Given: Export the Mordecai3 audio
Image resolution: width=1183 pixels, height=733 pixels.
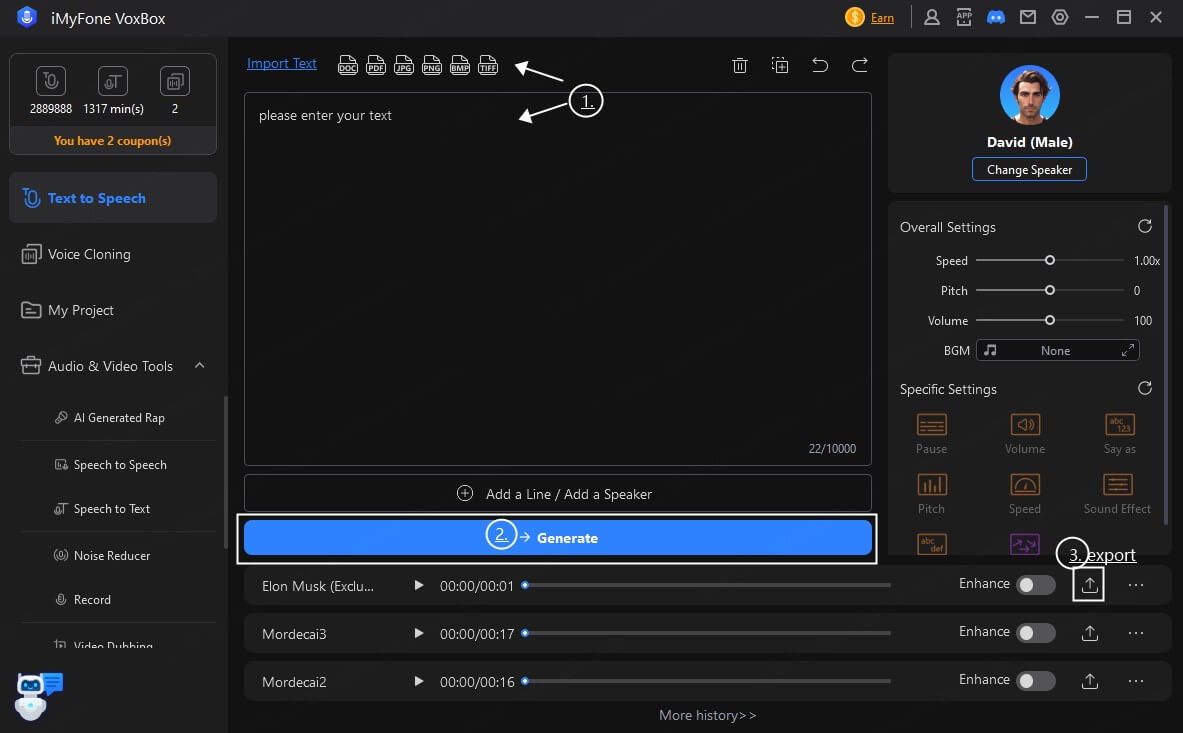Looking at the screenshot, I should click(1089, 633).
